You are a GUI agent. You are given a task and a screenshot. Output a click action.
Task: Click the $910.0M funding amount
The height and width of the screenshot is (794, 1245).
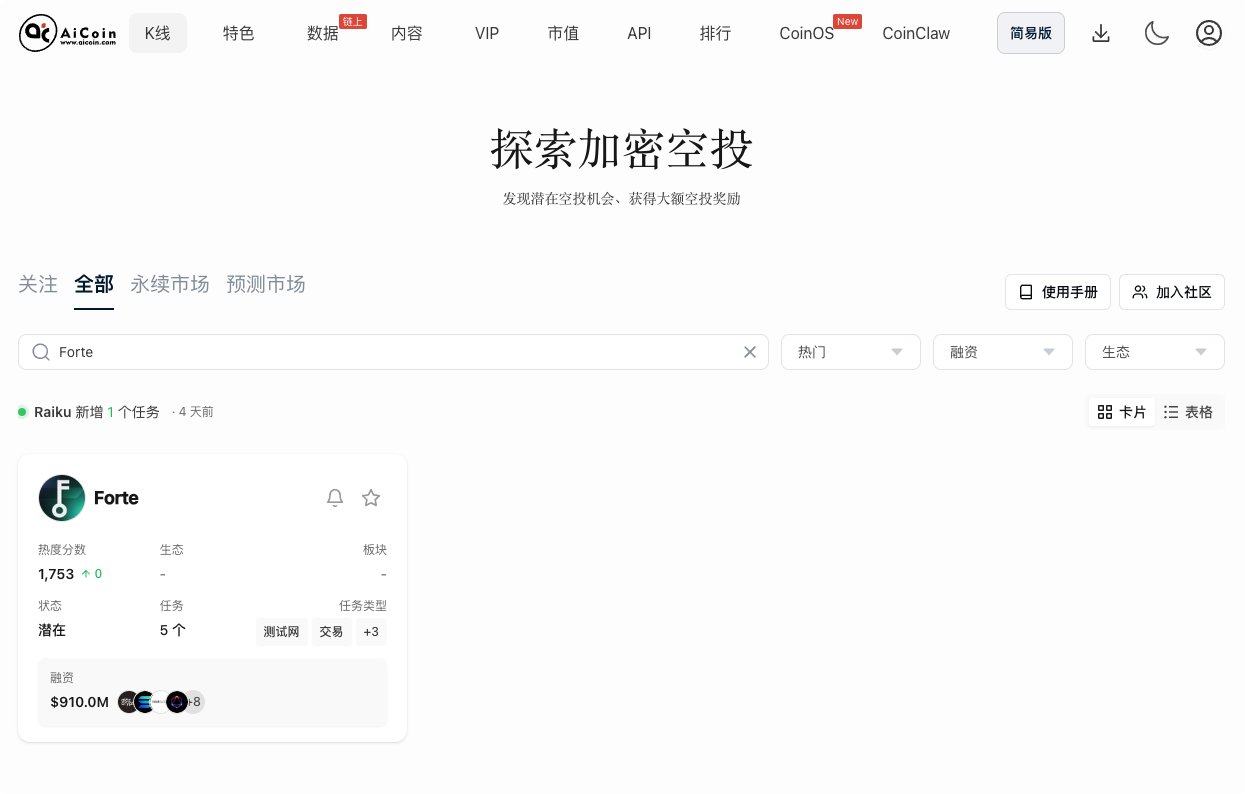coord(79,702)
